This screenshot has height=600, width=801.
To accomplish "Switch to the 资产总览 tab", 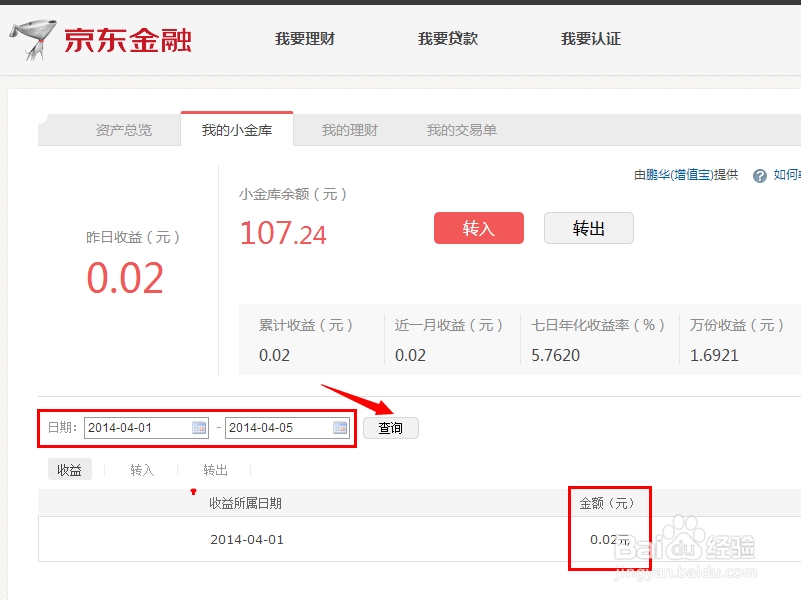I will click(x=124, y=129).
